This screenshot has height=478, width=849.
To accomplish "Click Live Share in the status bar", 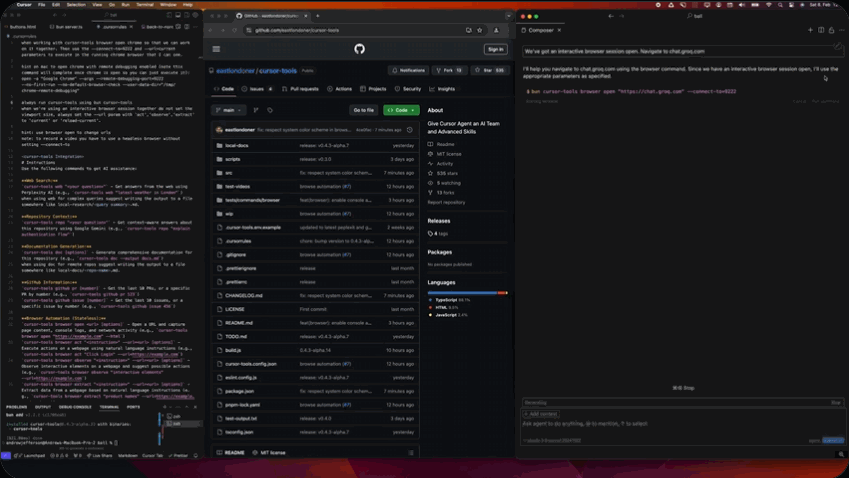I will [101, 456].
